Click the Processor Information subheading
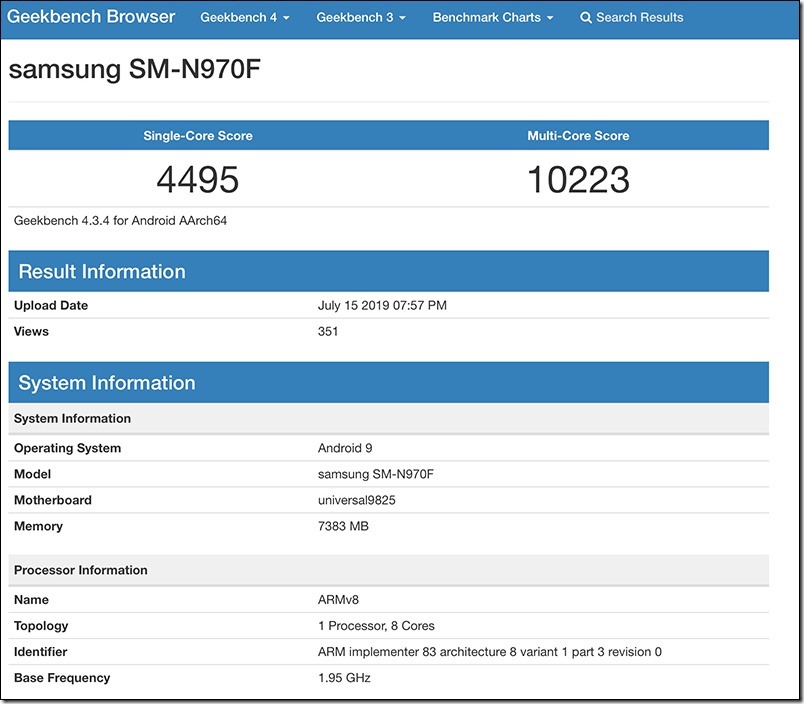Image resolution: width=804 pixels, height=704 pixels. (x=389, y=570)
